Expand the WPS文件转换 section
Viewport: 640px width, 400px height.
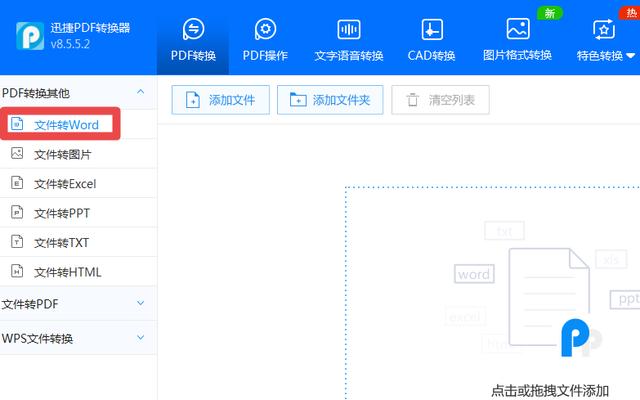pyautogui.click(x=140, y=338)
